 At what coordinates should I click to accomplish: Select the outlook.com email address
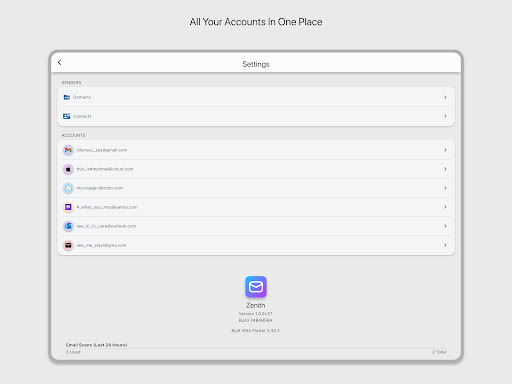pyautogui.click(x=106, y=226)
